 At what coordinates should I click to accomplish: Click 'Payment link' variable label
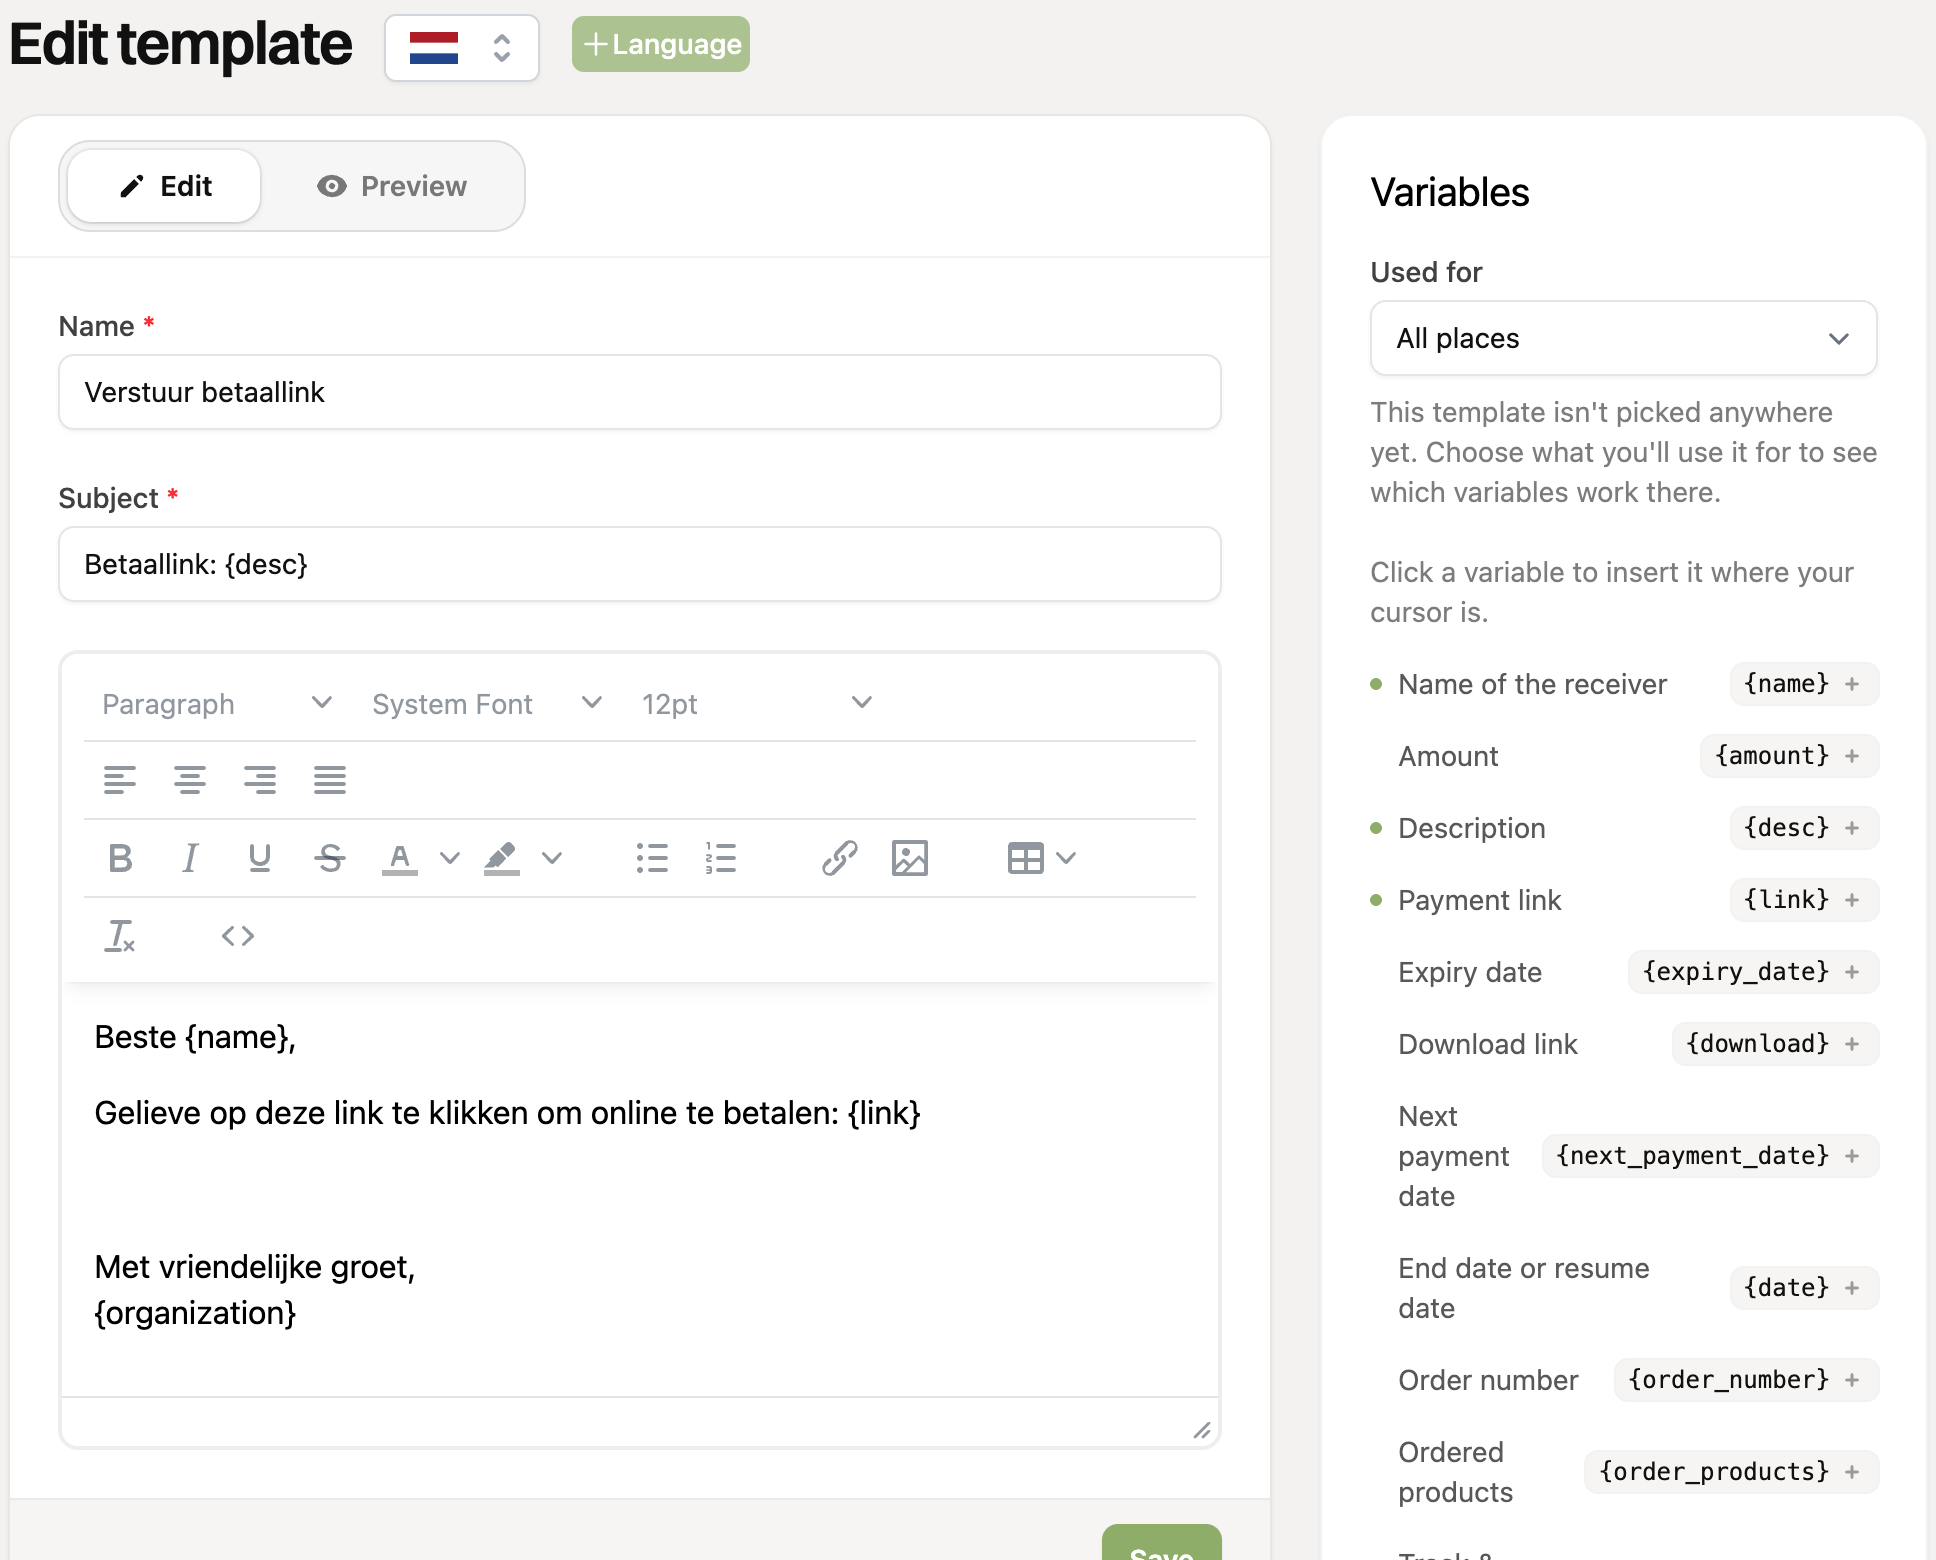click(1479, 900)
